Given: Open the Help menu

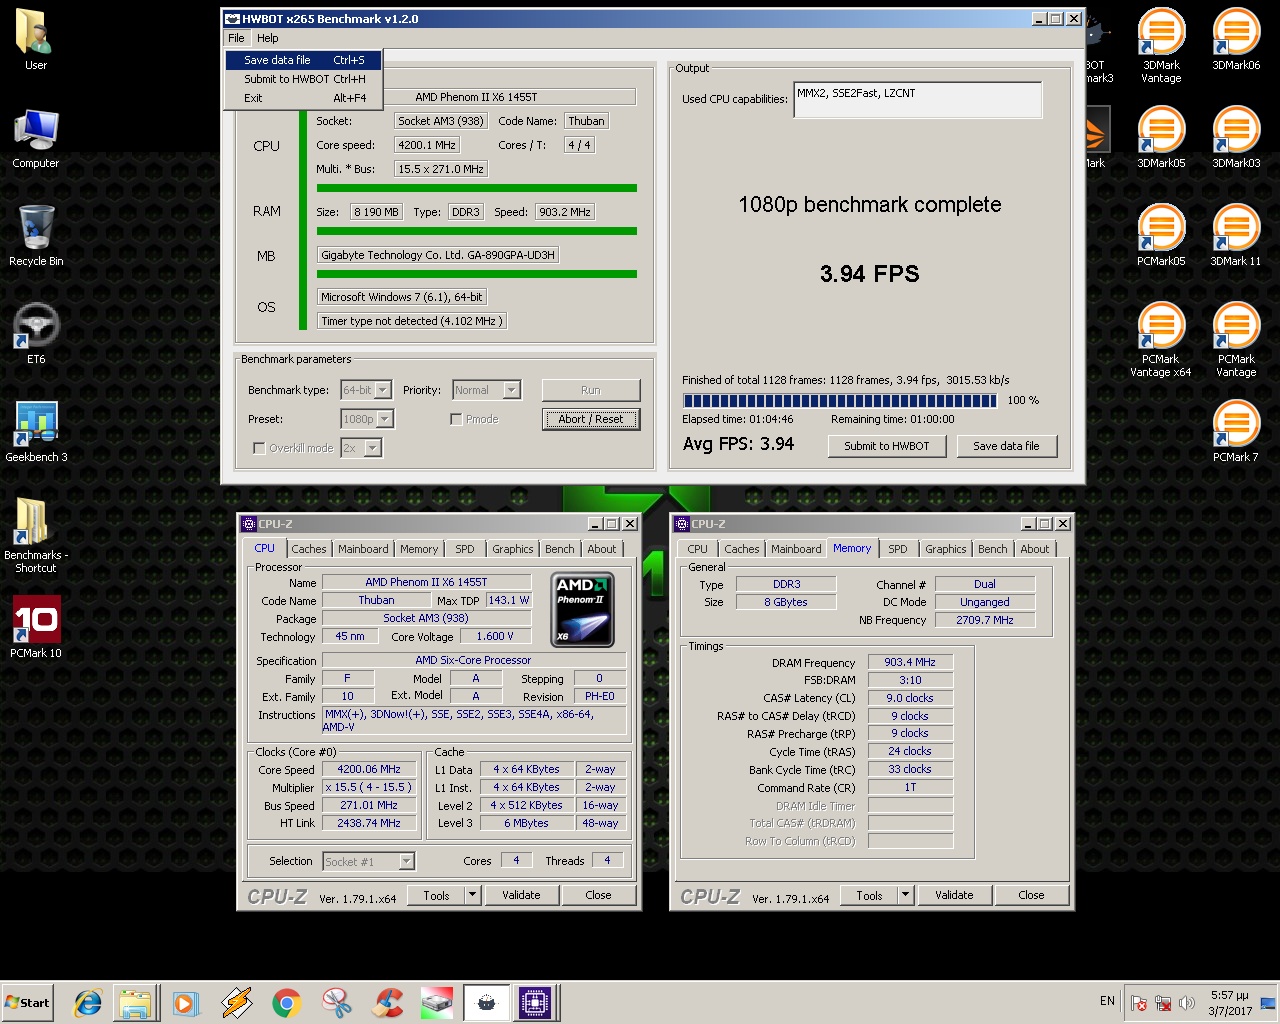Looking at the screenshot, I should click(267, 38).
